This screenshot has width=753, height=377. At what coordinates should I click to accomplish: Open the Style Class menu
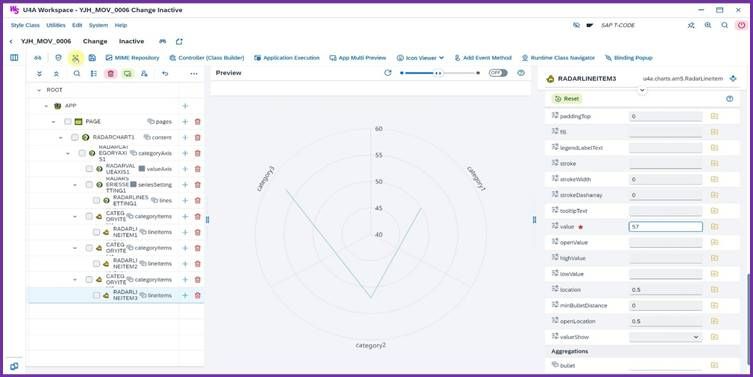coord(25,25)
